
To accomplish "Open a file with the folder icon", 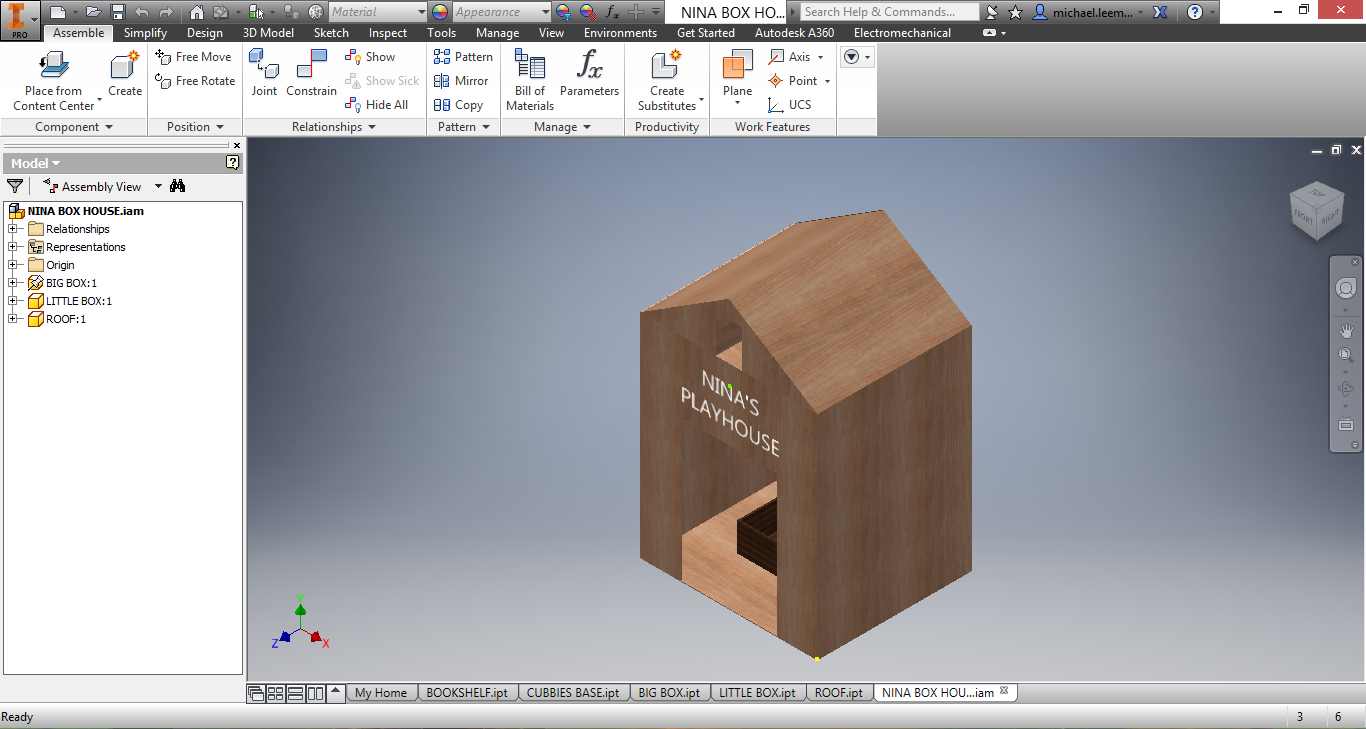I will pos(93,12).
